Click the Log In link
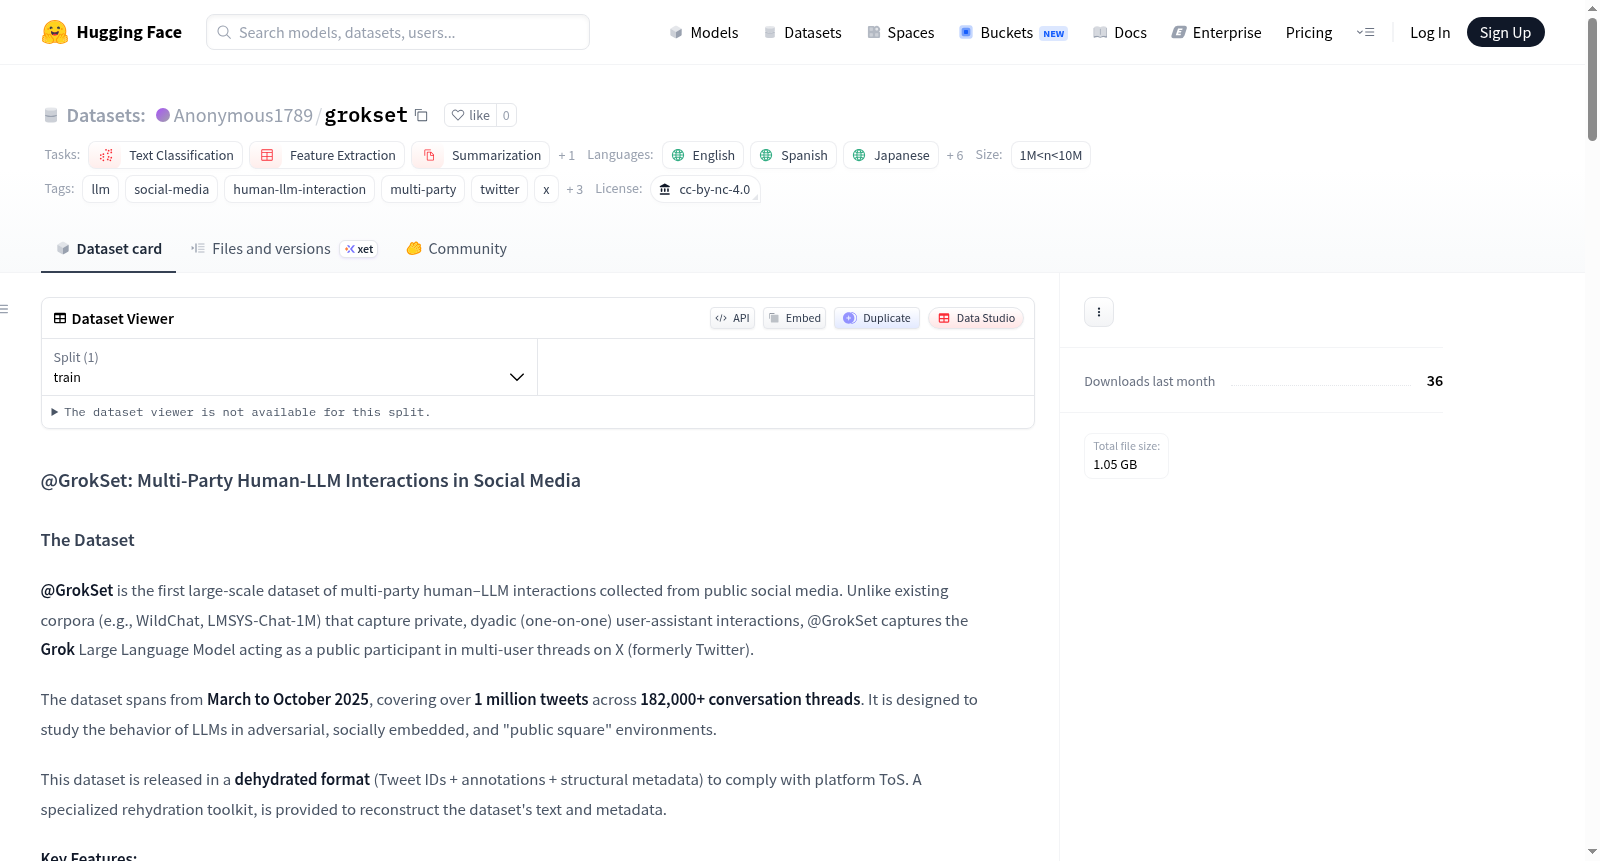The width and height of the screenshot is (1600, 861). click(x=1430, y=32)
